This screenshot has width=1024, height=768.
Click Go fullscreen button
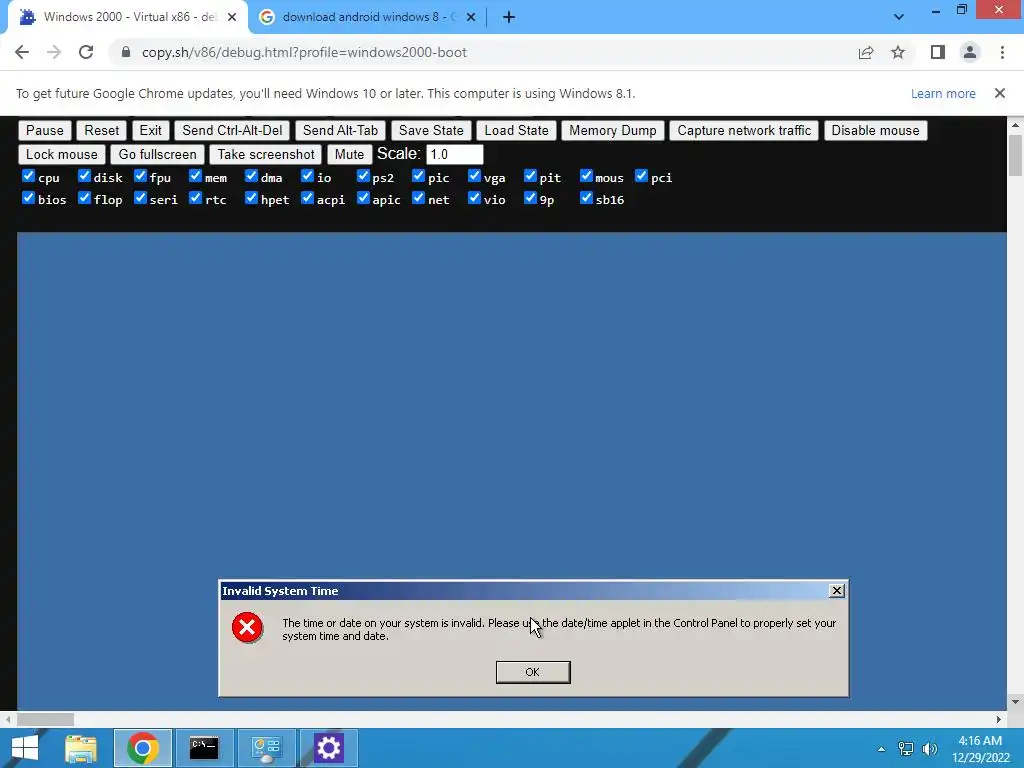coord(157,155)
